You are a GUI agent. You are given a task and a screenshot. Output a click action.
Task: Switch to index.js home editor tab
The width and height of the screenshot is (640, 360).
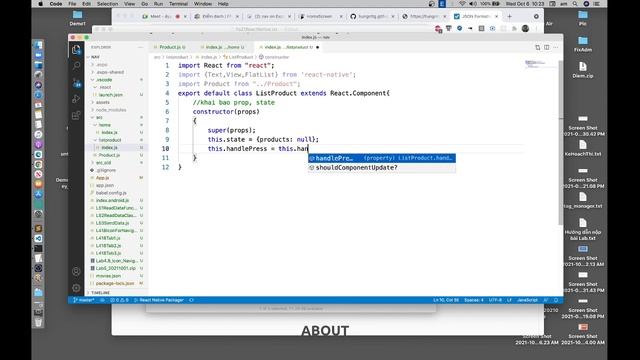tap(223, 47)
